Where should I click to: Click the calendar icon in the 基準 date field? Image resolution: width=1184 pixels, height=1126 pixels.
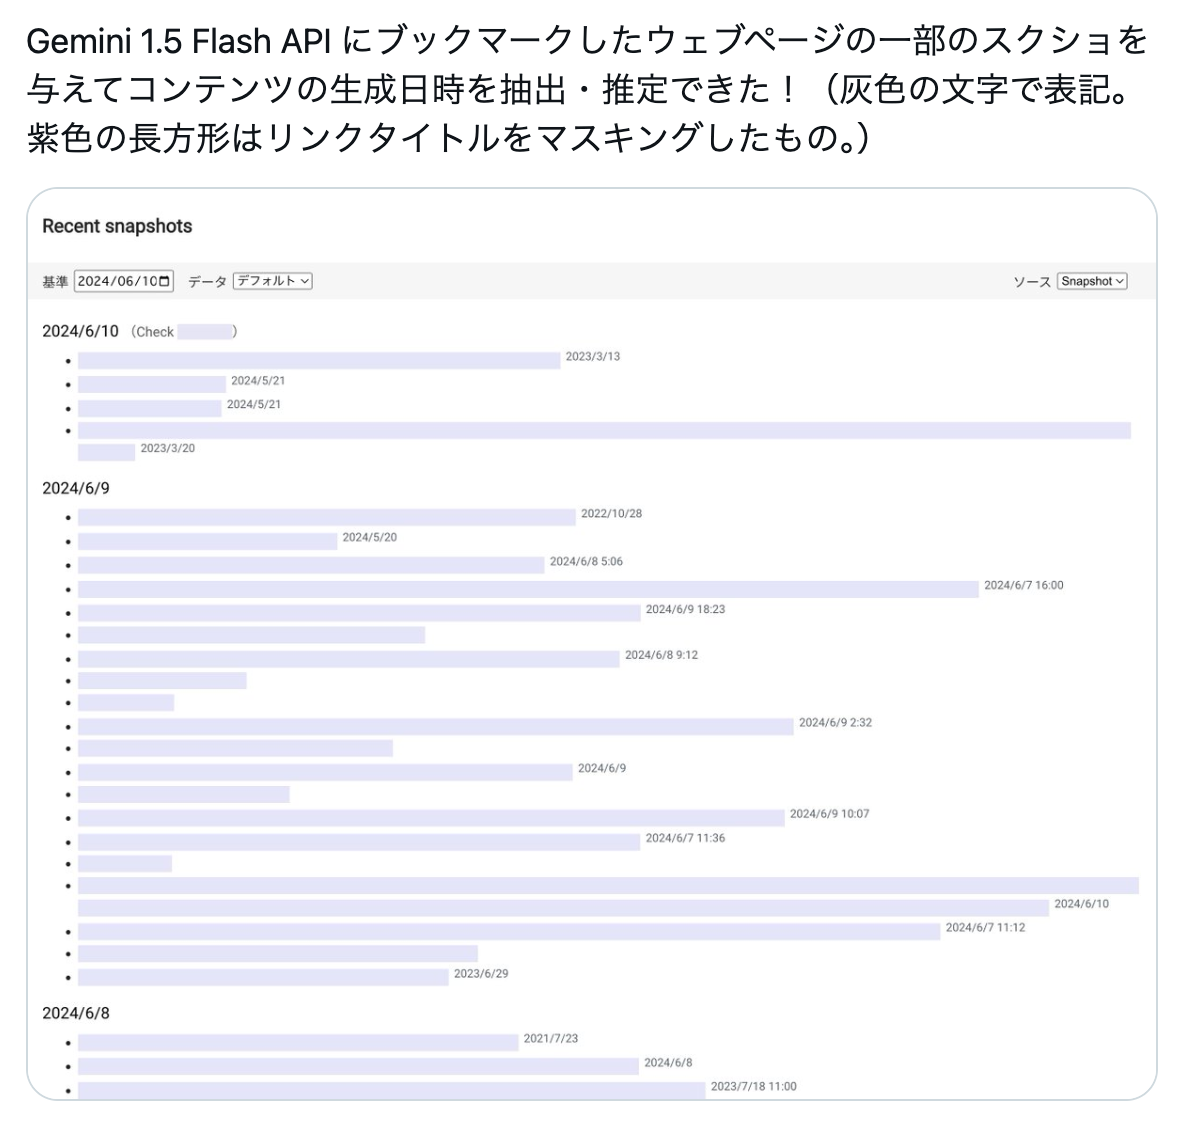165,281
